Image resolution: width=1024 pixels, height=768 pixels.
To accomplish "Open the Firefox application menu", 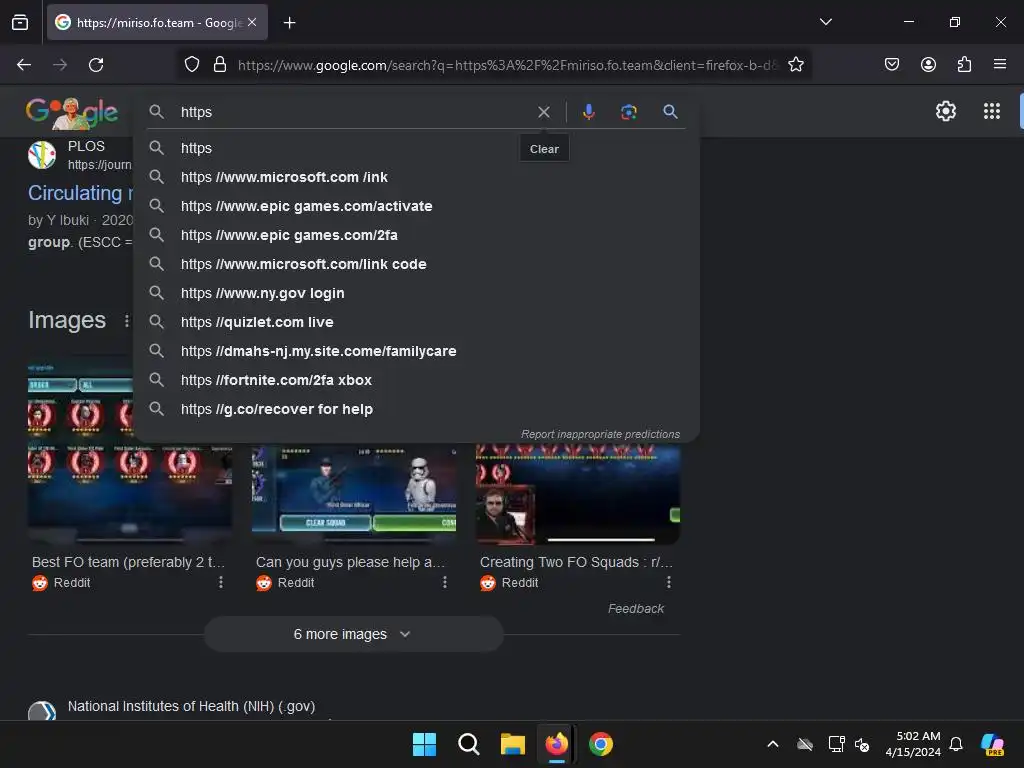I will [999, 64].
